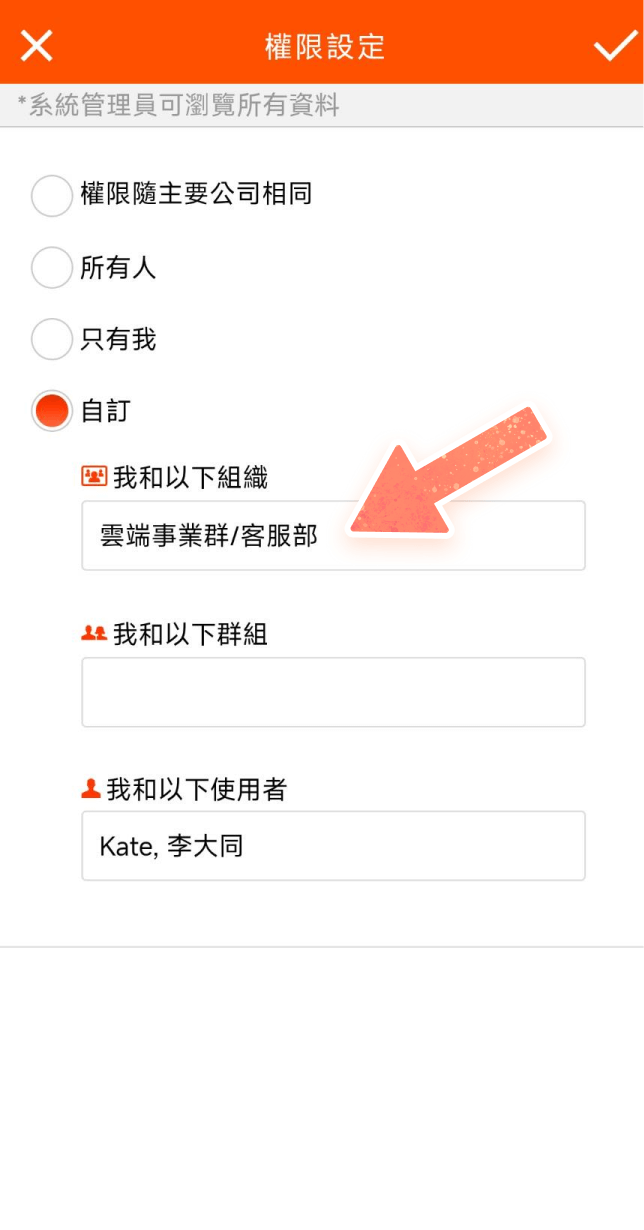
Task: Select the 權限隨主要公司相同 radio button
Action: 52,195
